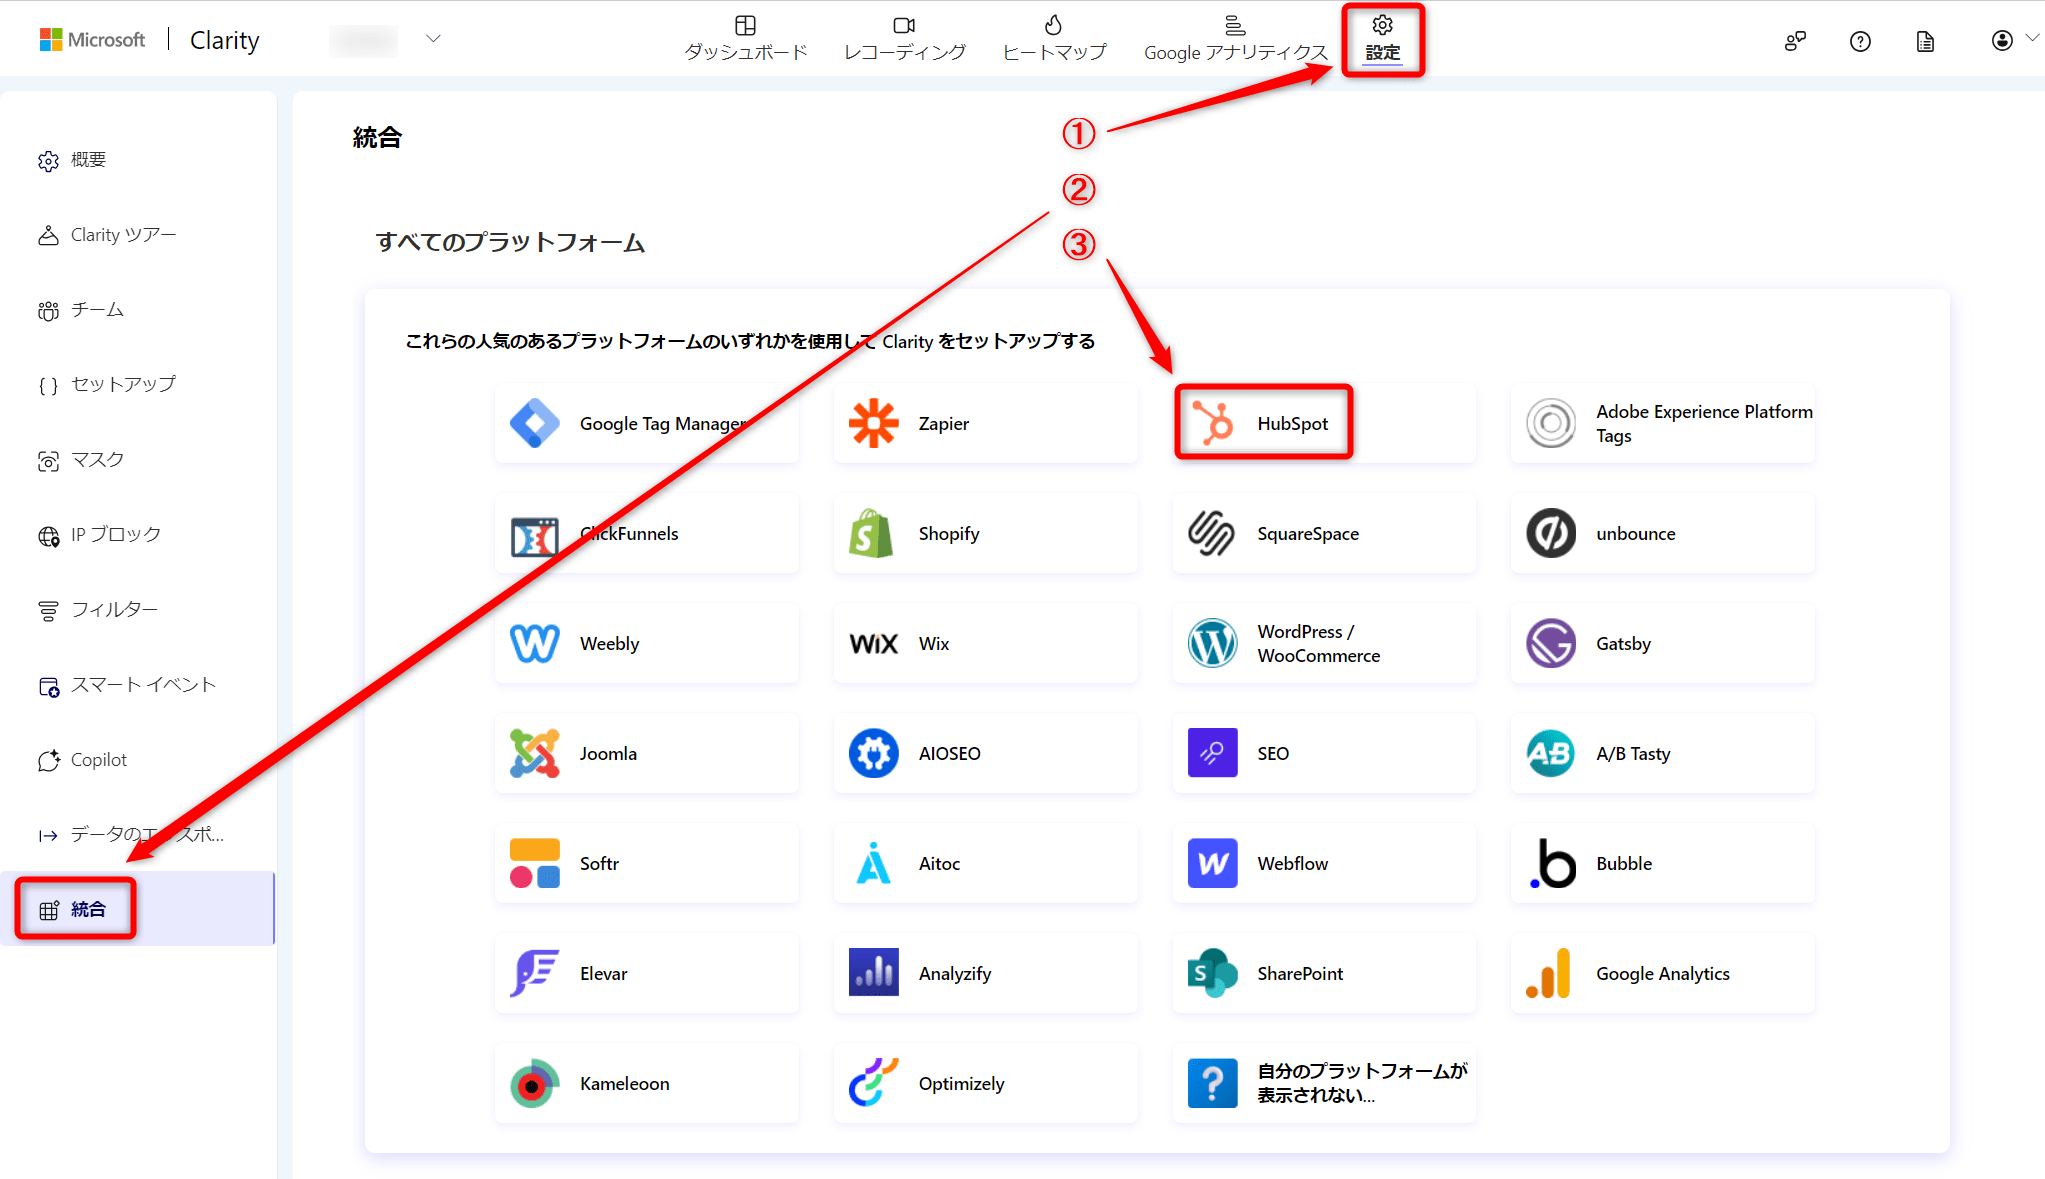Open the documentation page icon
The width and height of the screenshot is (2045, 1179).
click(1925, 41)
